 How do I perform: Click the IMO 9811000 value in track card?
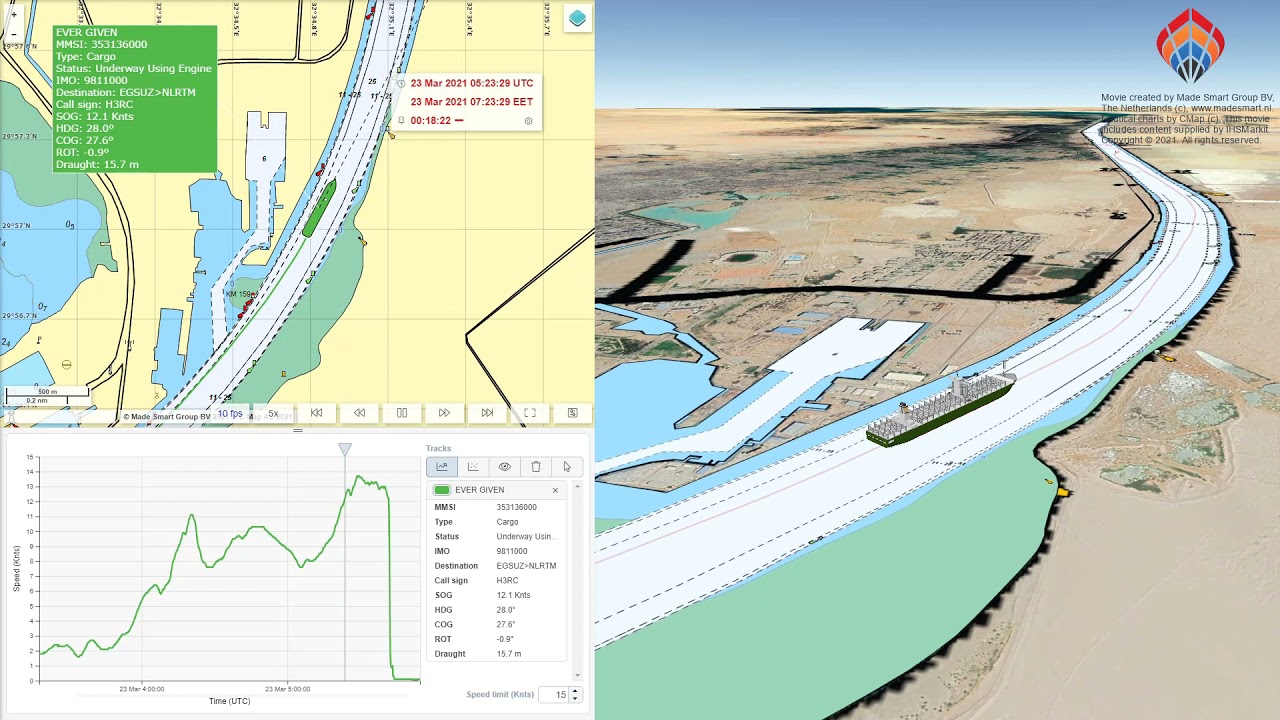[511, 552]
